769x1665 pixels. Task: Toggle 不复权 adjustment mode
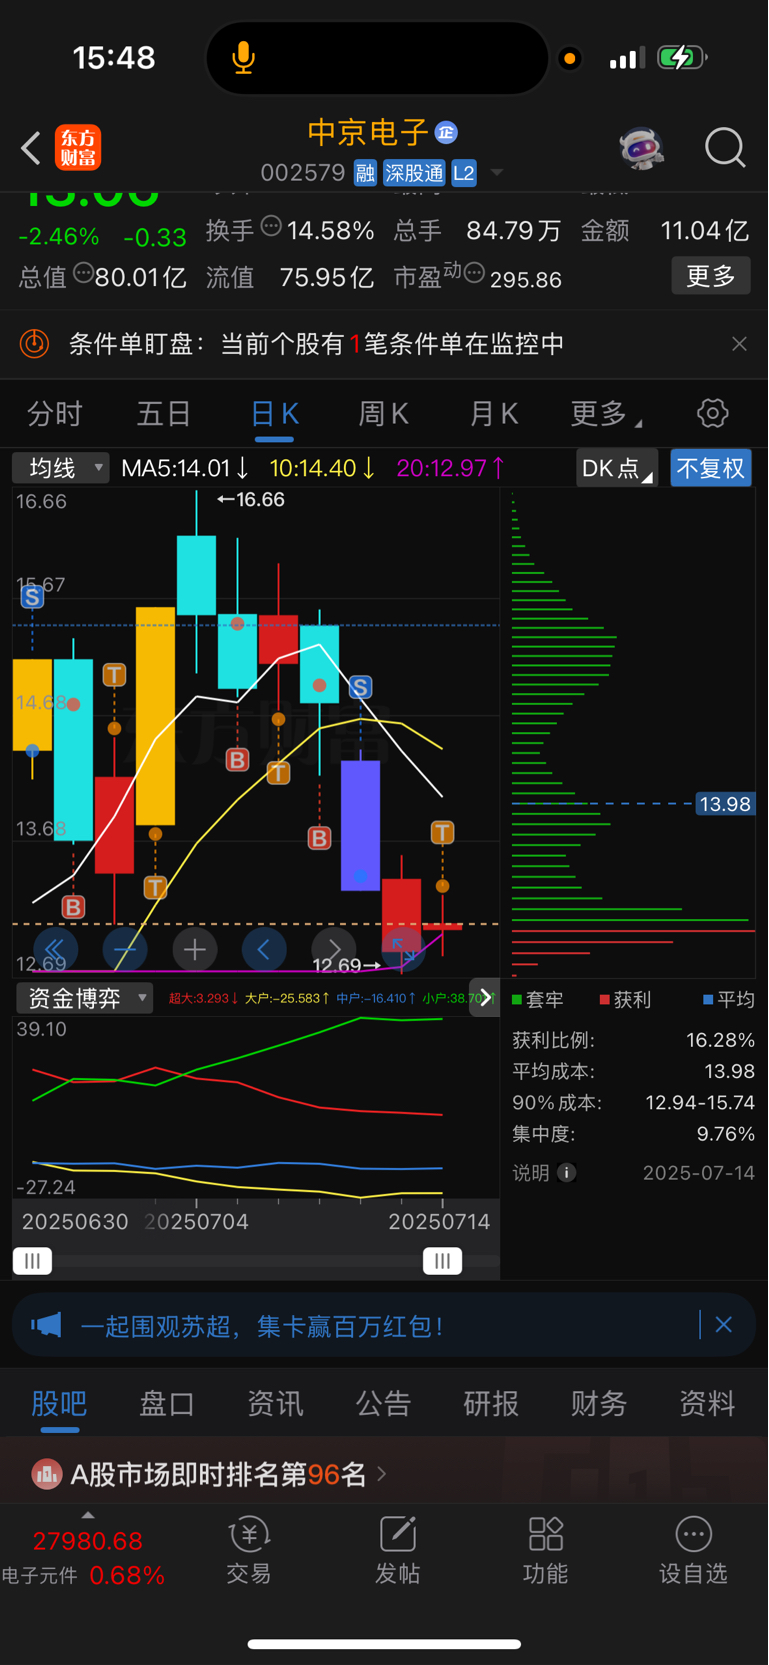pos(710,467)
